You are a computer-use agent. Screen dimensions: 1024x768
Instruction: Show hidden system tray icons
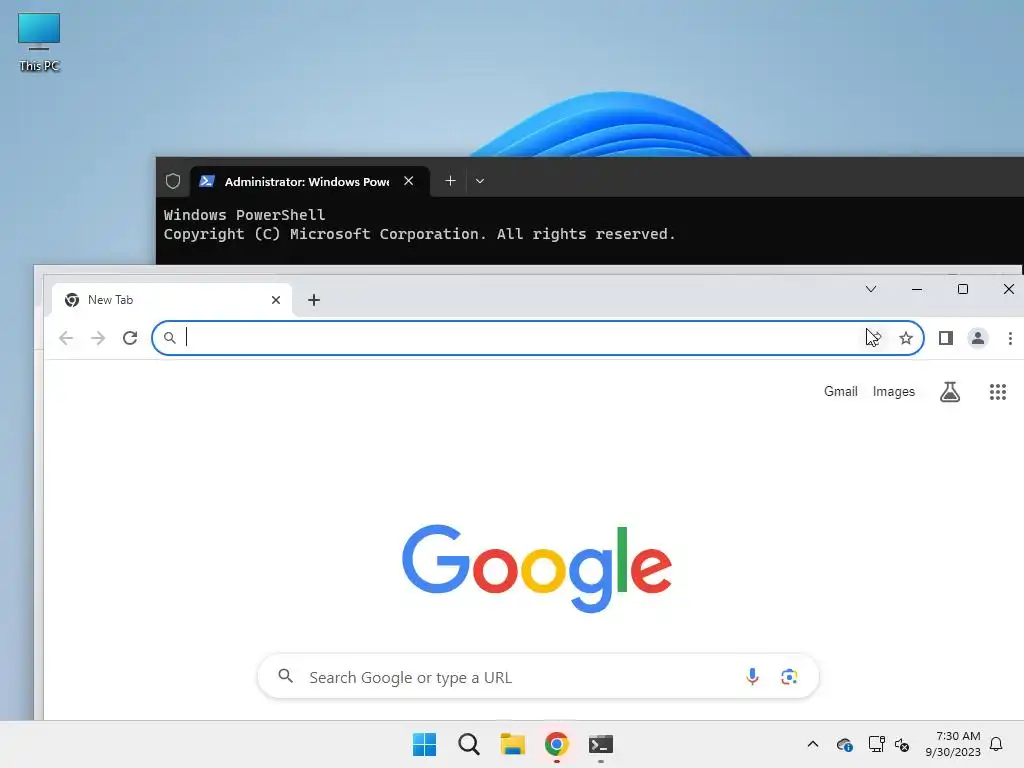point(812,744)
